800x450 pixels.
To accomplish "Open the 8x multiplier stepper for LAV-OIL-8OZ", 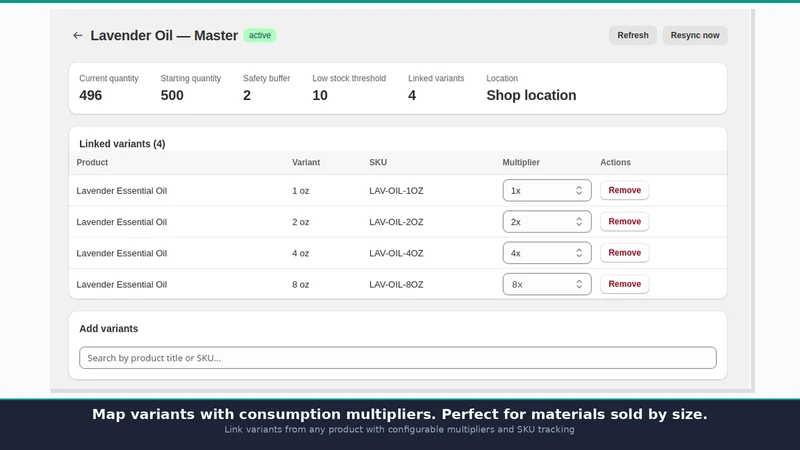I will click(547, 284).
